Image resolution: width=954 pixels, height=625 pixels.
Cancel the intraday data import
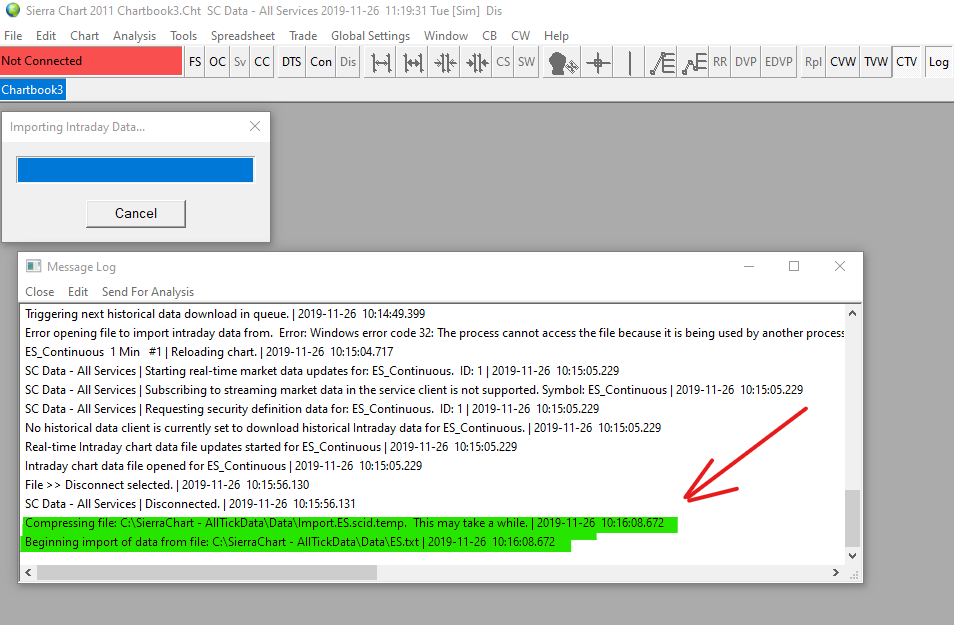click(x=136, y=214)
